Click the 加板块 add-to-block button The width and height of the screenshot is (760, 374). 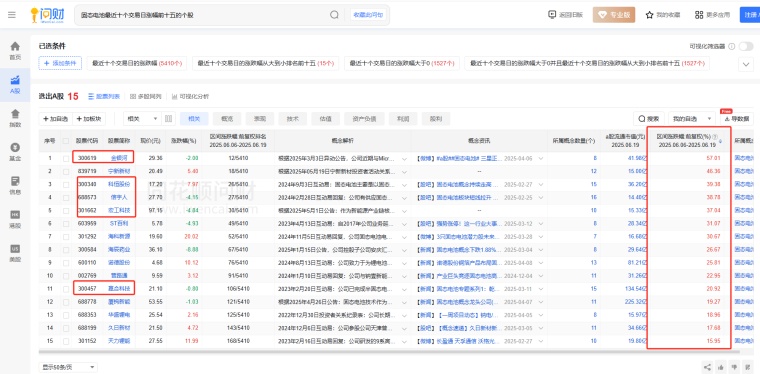(x=89, y=119)
